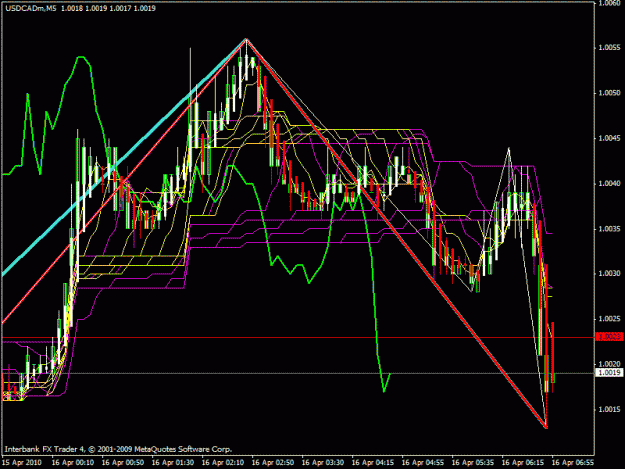The height and width of the screenshot is (469, 625).
Task: Click the 1.0025 price scale label
Action: [610, 319]
